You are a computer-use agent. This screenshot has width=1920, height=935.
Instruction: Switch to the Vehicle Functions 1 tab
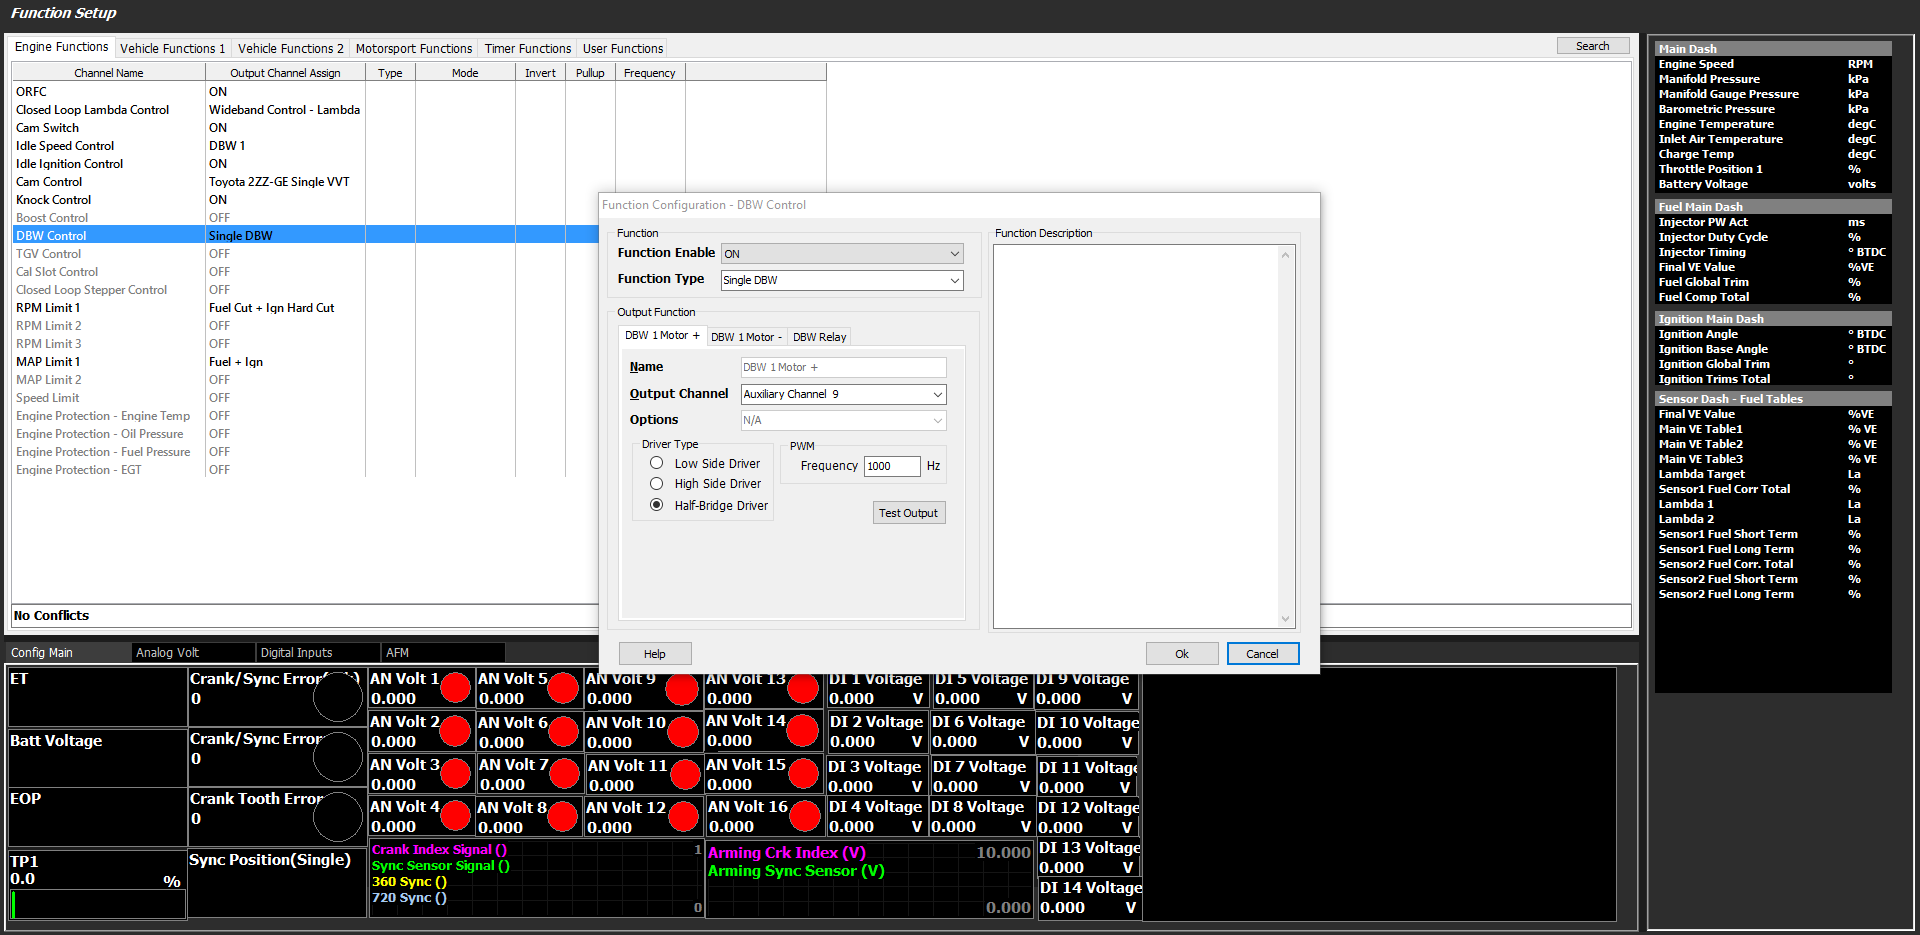click(x=172, y=48)
